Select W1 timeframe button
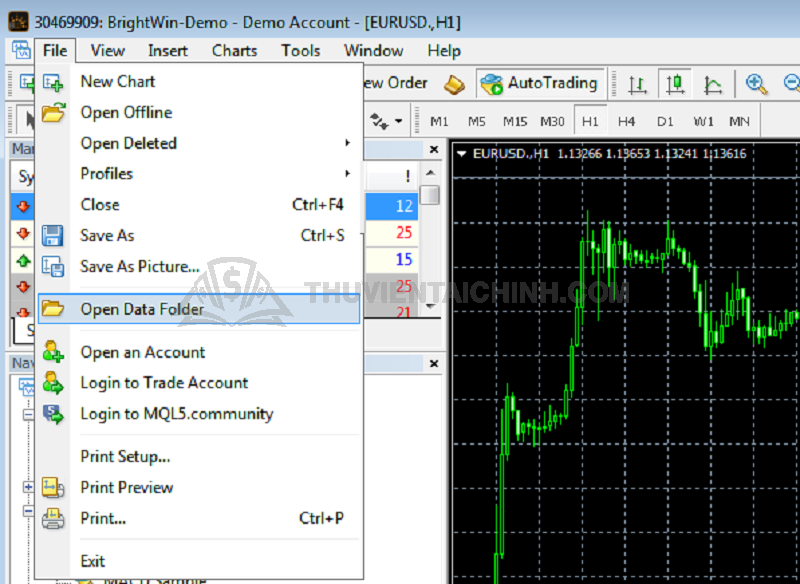This screenshot has width=800, height=584. pyautogui.click(x=703, y=121)
